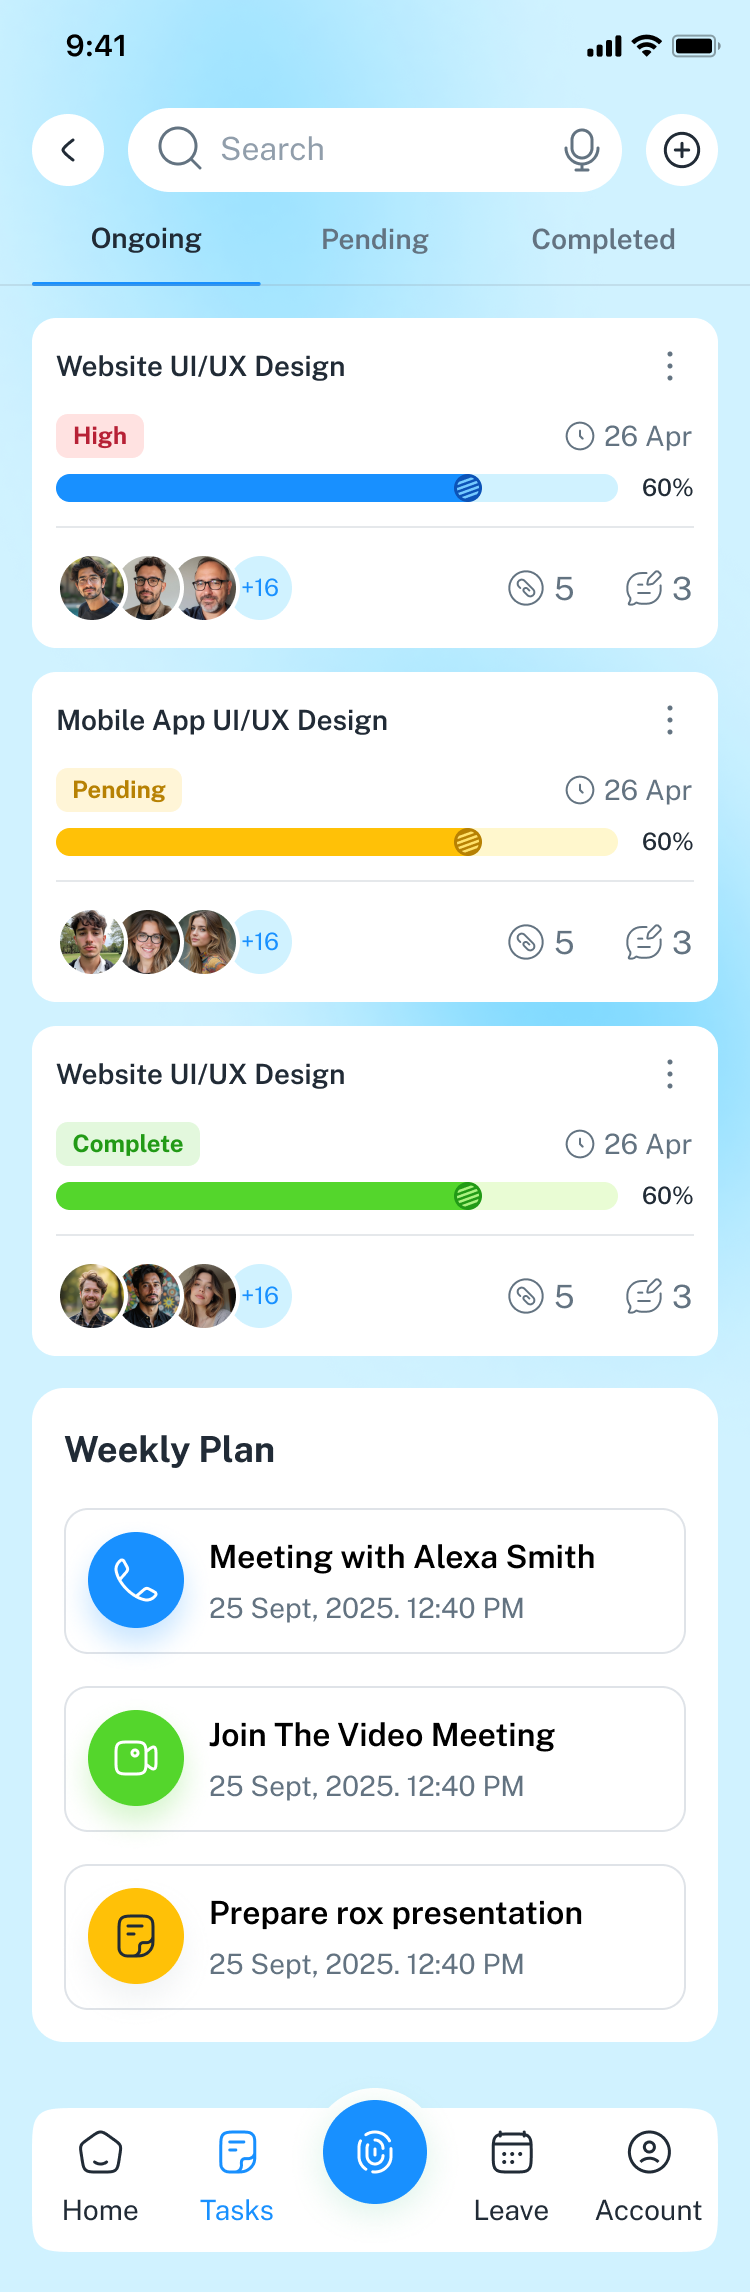Tap the back arrow button
The height and width of the screenshot is (2292, 750).
[x=68, y=150]
